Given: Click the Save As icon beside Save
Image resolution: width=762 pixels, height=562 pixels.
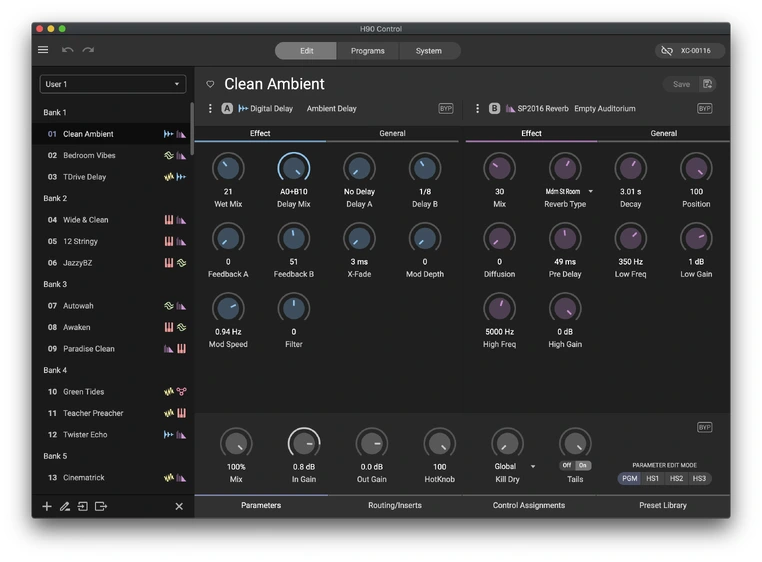Looking at the screenshot, I should click(x=708, y=84).
